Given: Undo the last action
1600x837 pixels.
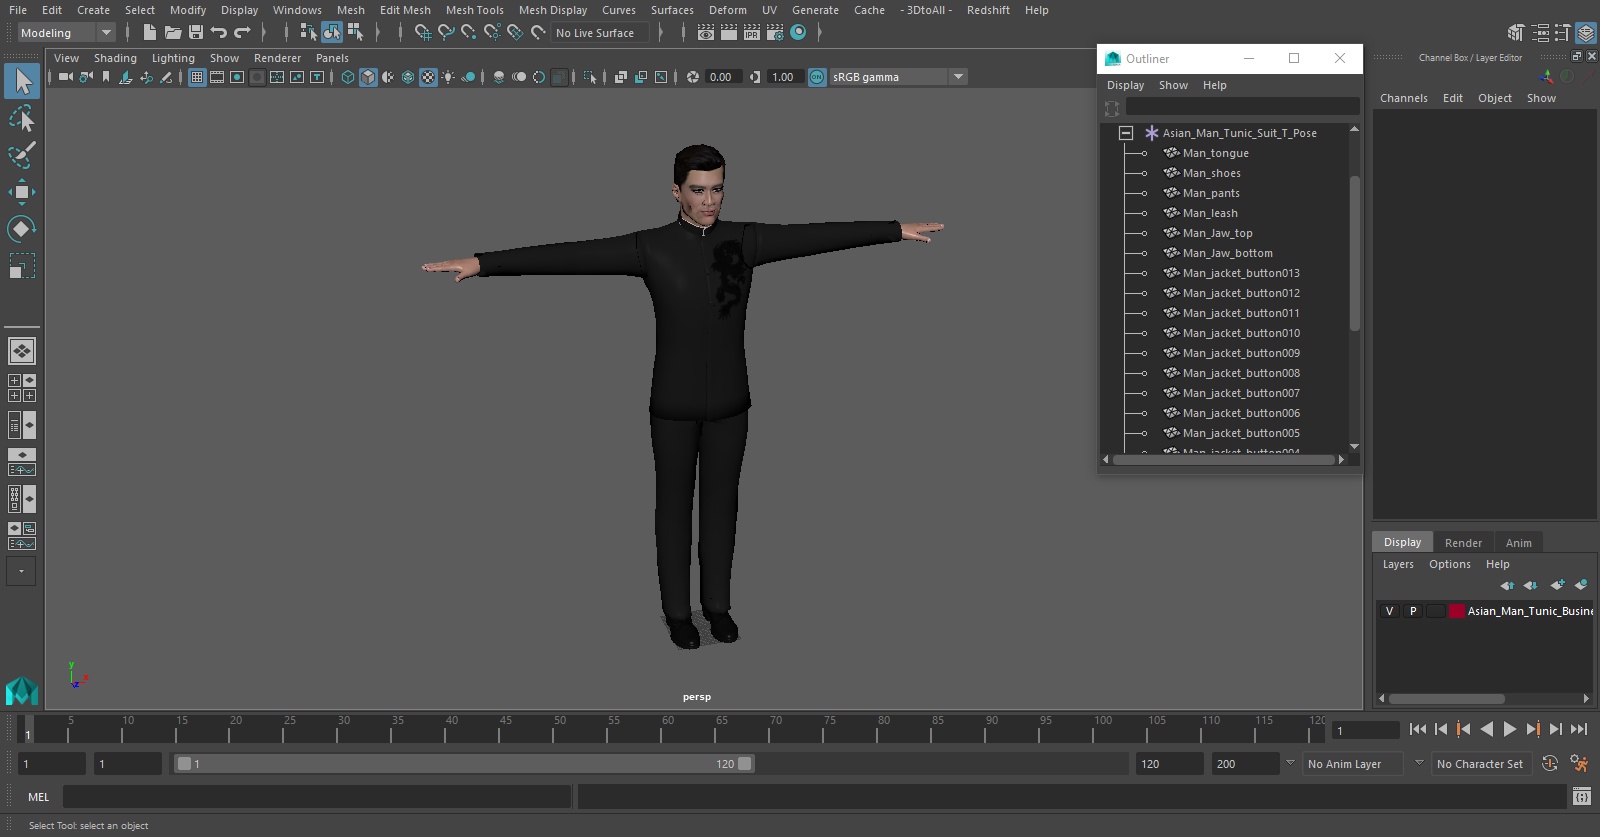Looking at the screenshot, I should click(x=219, y=33).
